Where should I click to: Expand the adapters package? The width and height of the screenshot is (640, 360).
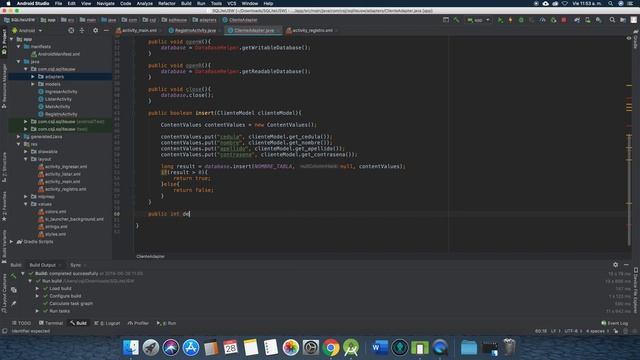[33, 77]
